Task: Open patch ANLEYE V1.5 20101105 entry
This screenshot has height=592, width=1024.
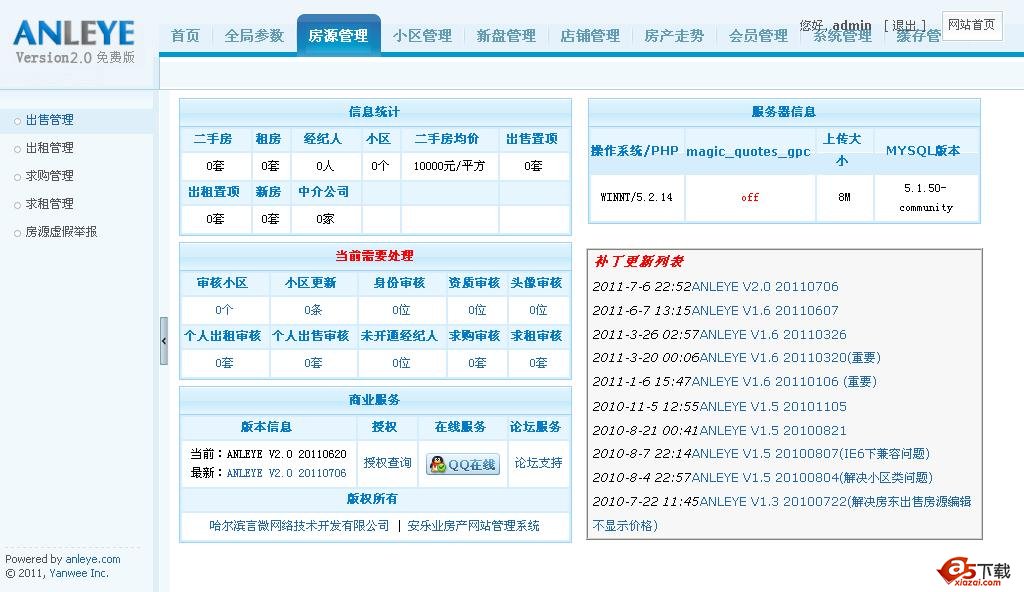Action: 773,406
